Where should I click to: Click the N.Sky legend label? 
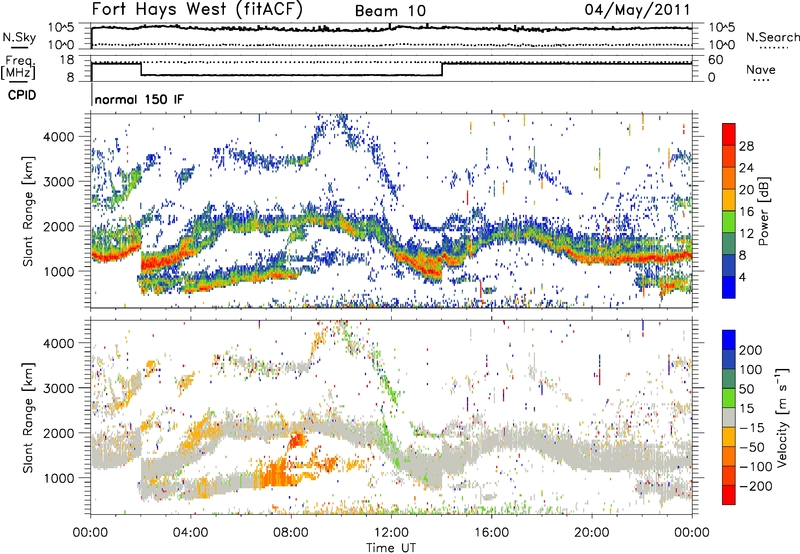point(15,37)
